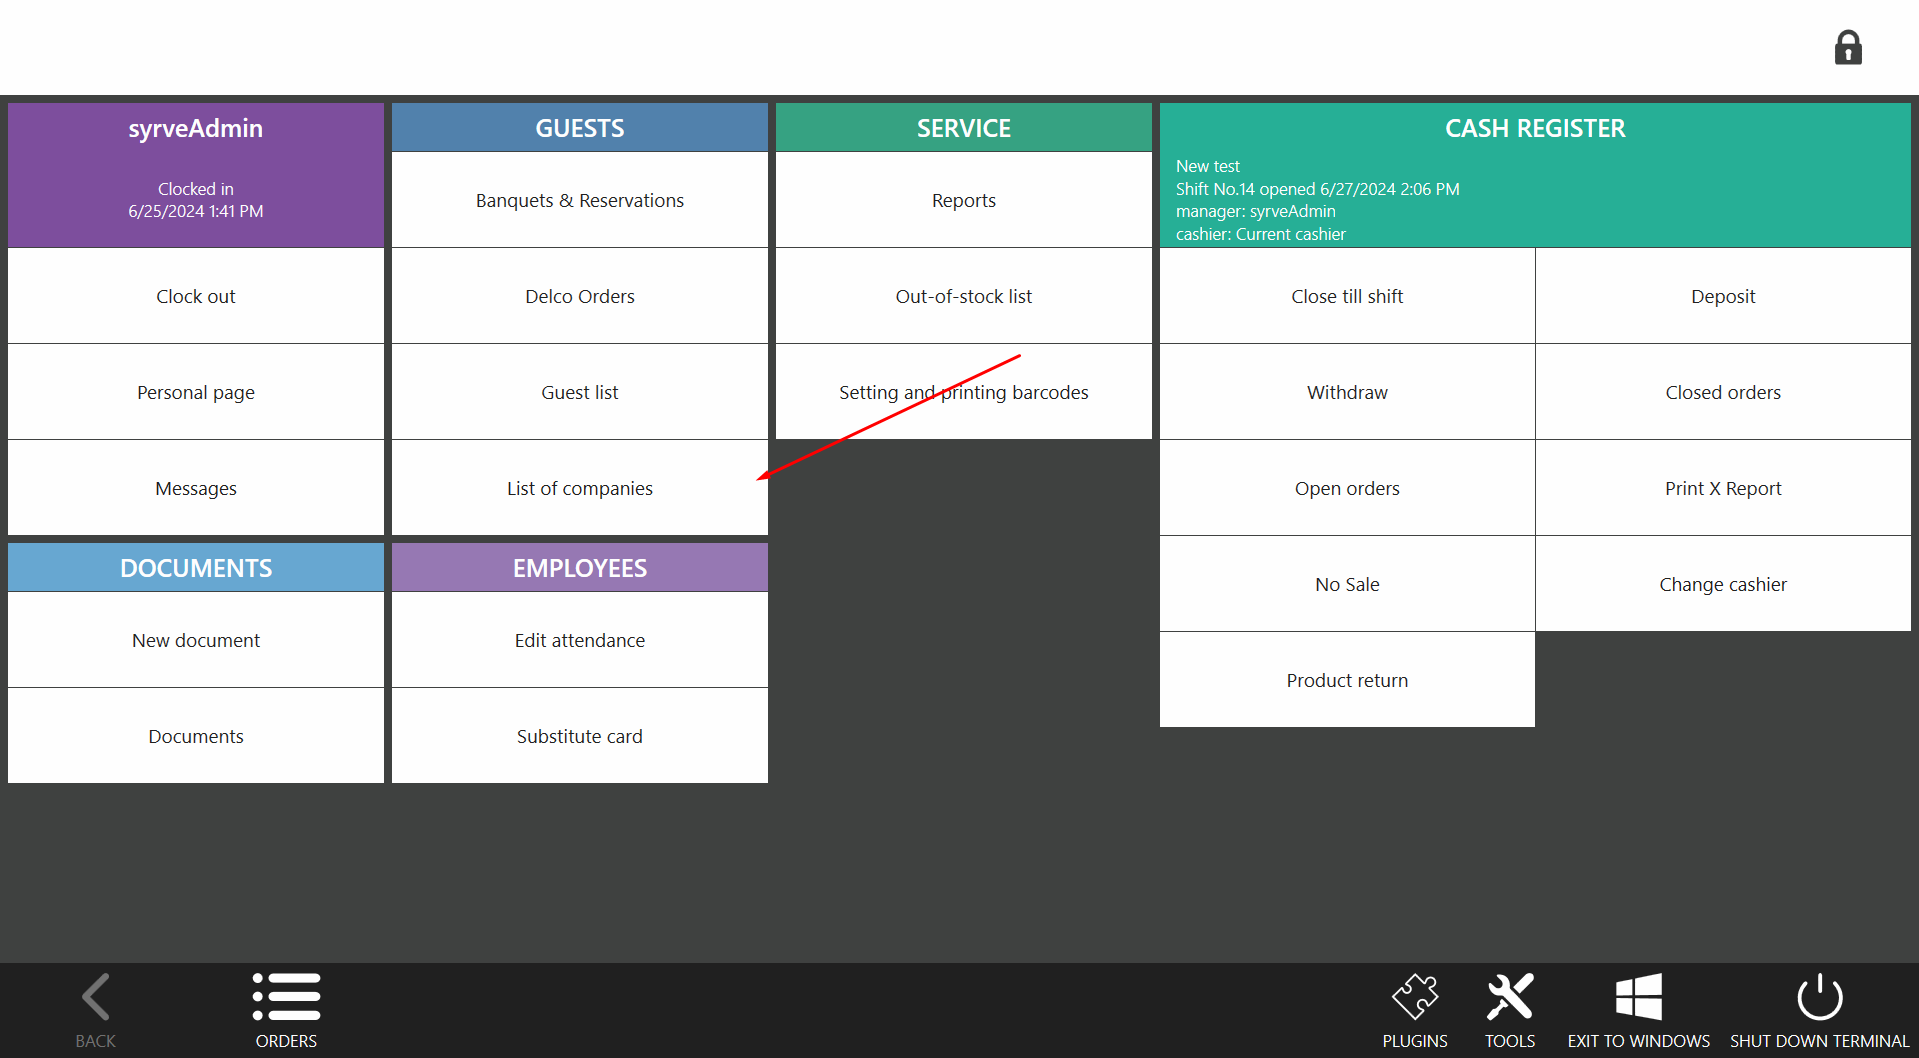Click Edit attendance under Employees

pos(579,640)
